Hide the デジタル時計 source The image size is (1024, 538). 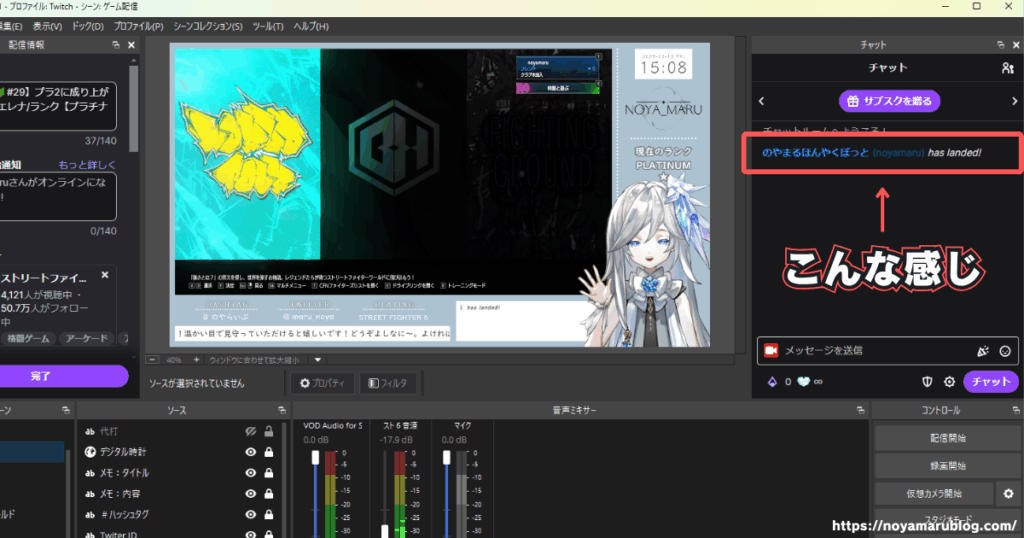pos(251,452)
